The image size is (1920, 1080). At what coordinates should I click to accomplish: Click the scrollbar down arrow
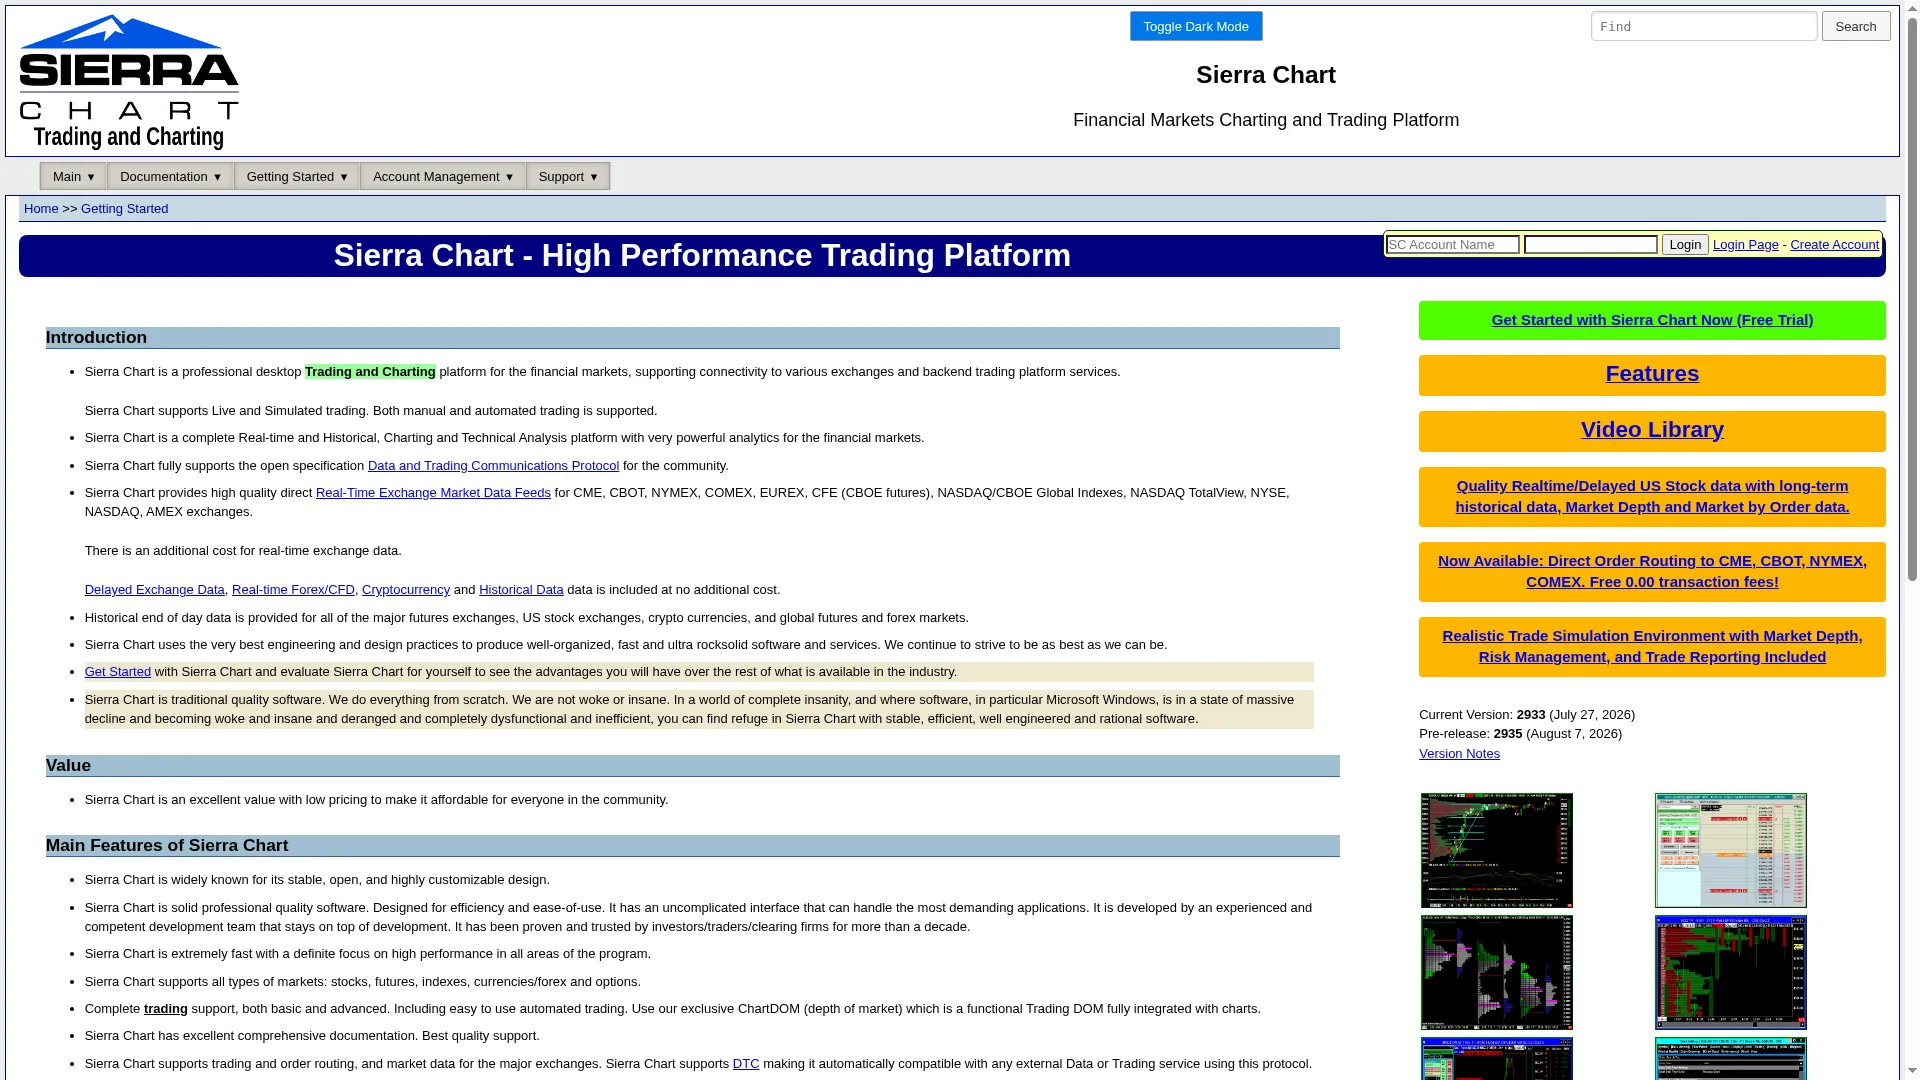pos(1912,1073)
